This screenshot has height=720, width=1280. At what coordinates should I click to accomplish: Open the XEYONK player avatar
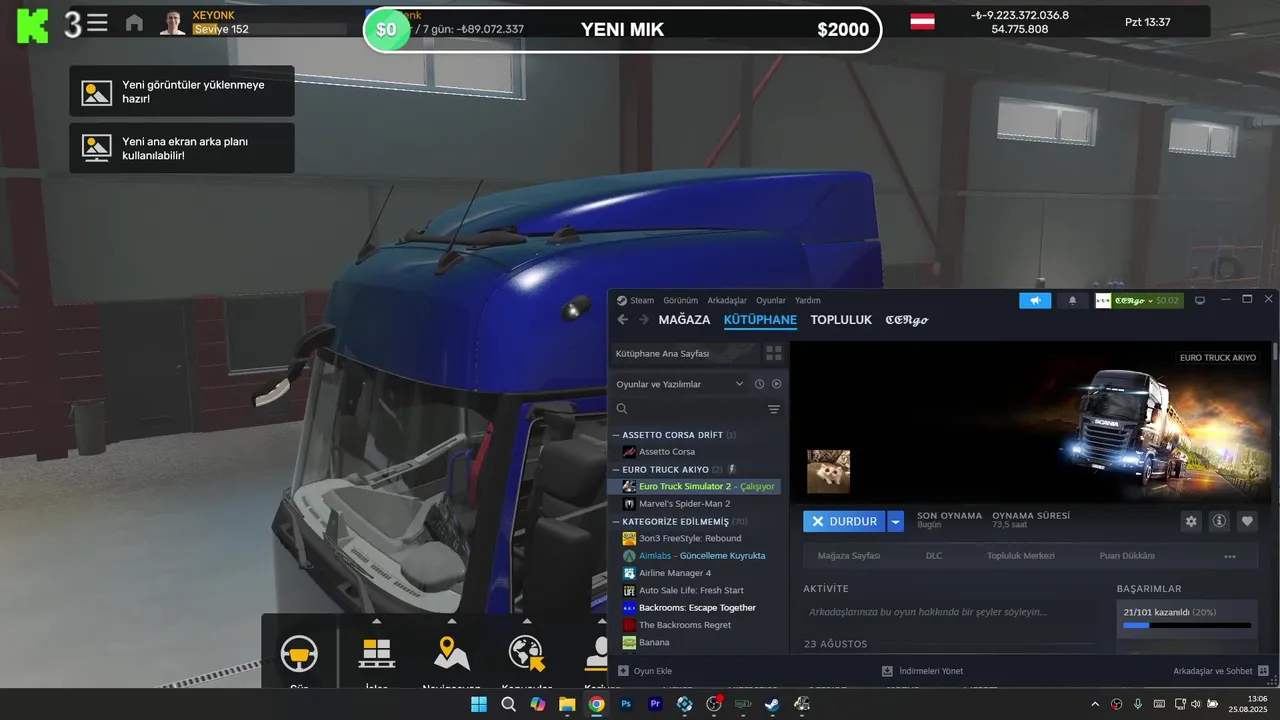[x=173, y=23]
